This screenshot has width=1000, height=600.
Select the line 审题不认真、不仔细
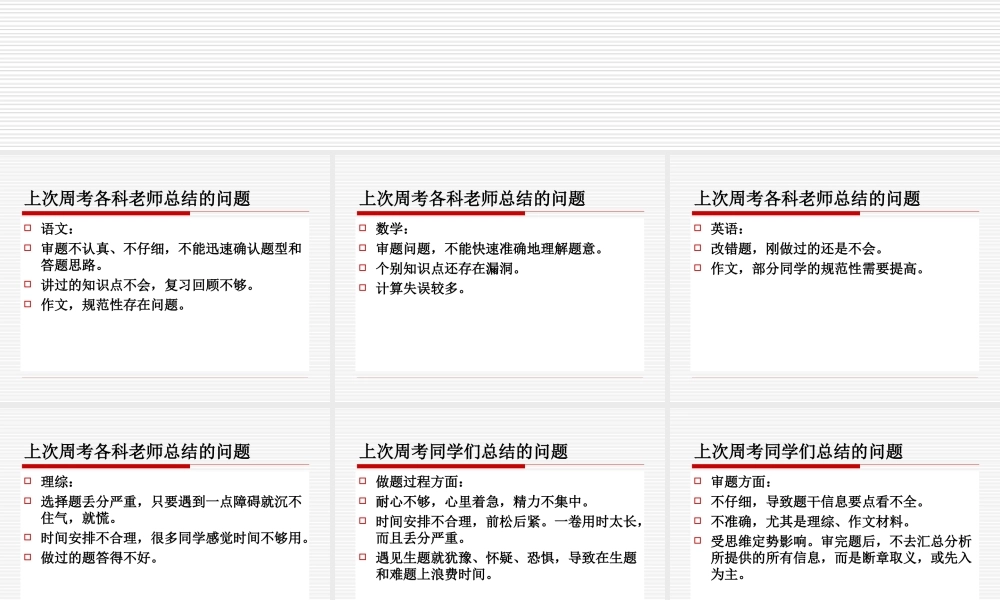tap(171, 257)
